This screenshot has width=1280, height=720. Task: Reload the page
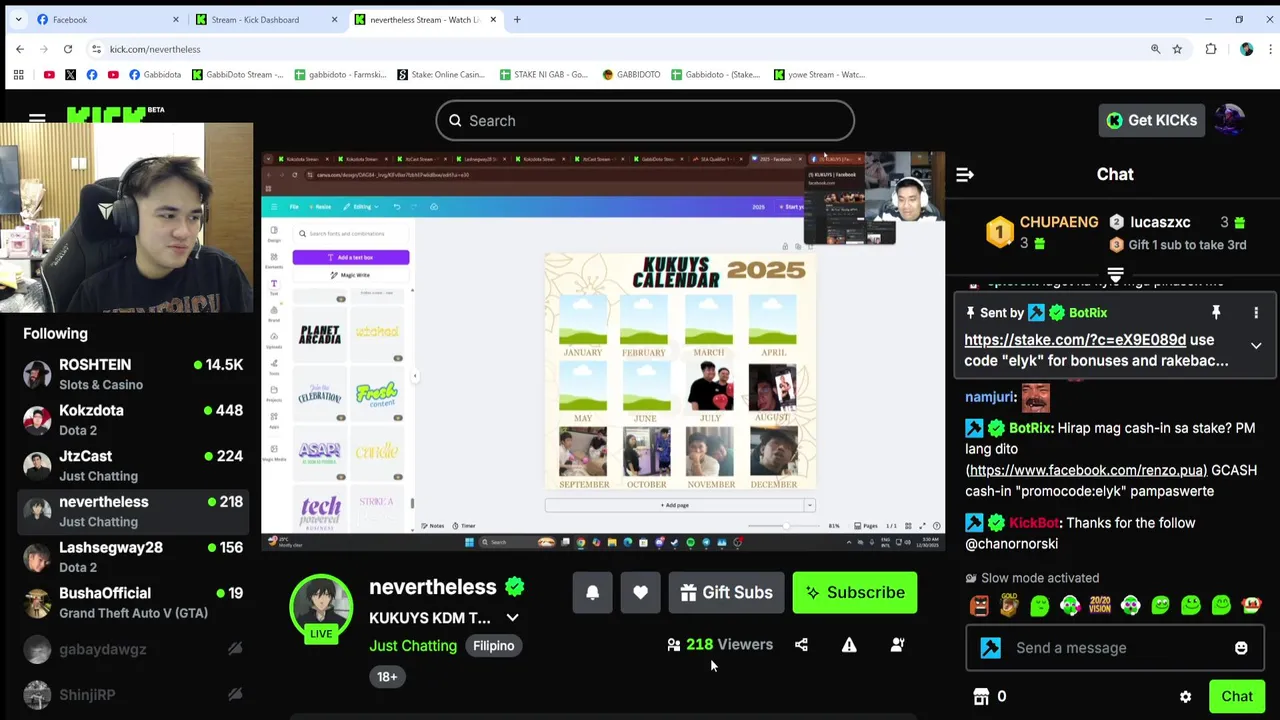point(68,49)
